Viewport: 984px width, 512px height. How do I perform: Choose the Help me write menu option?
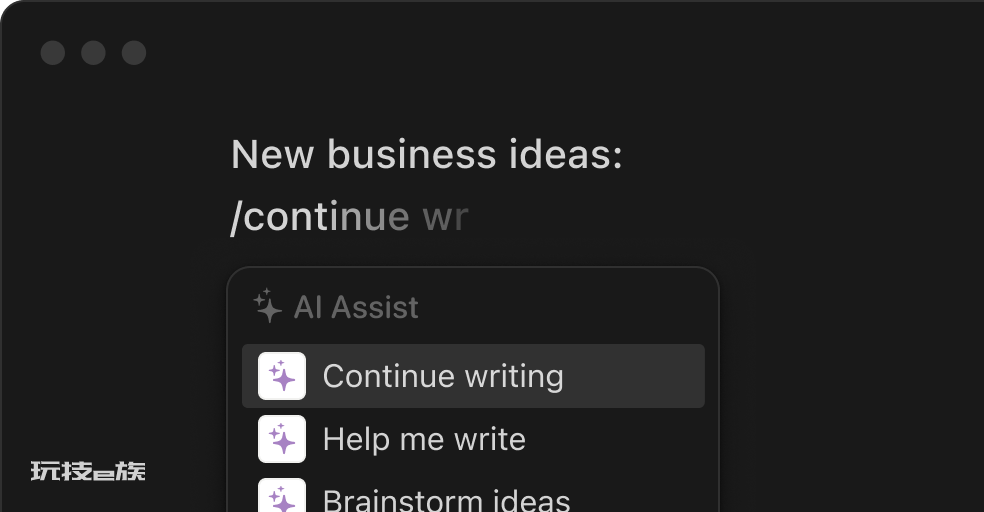(x=473, y=439)
